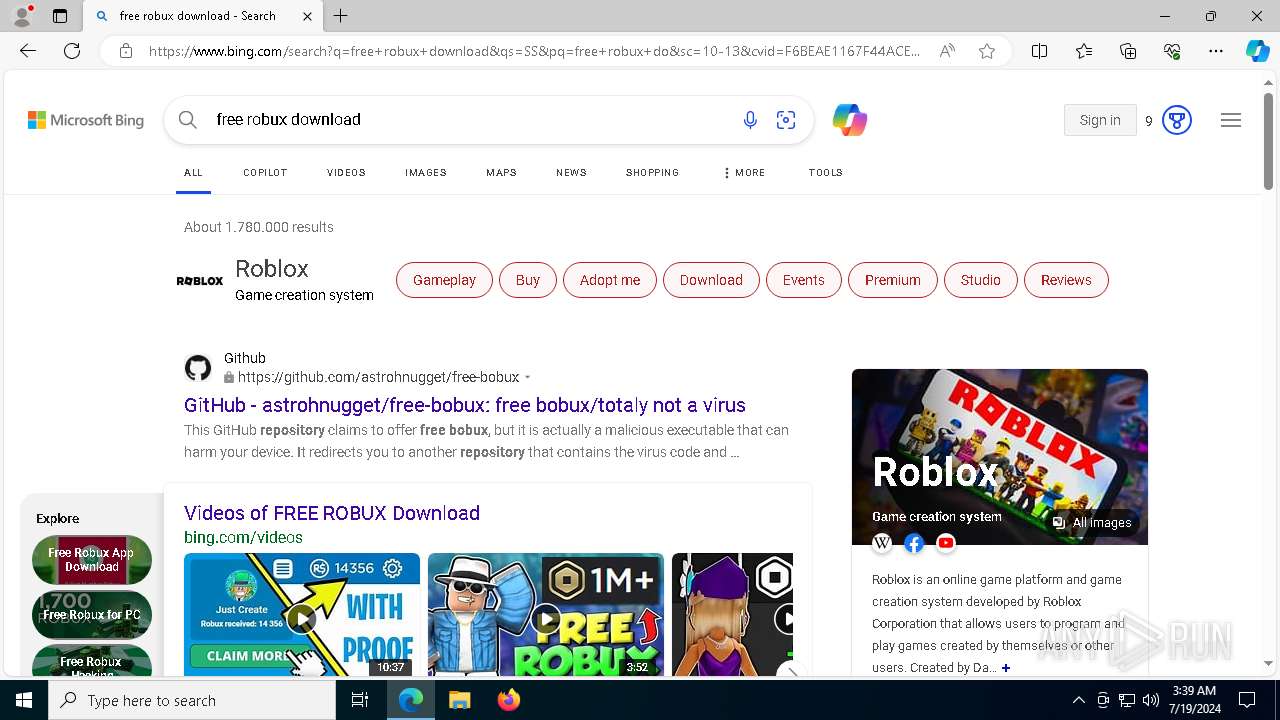Click the taskbar search box
The width and height of the screenshot is (1280, 720).
tap(192, 700)
